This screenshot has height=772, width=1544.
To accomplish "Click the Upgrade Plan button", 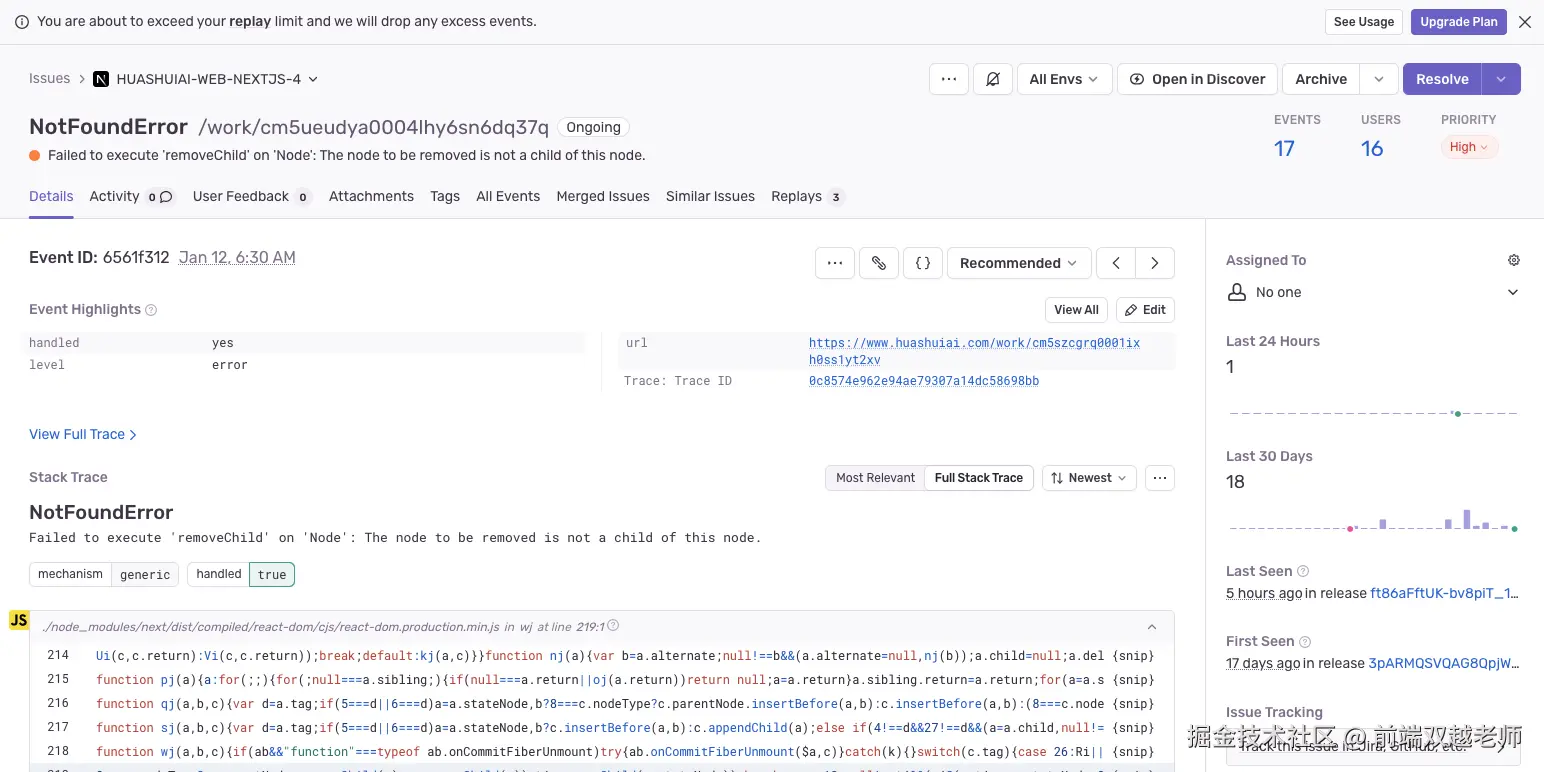I will pos(1458,22).
